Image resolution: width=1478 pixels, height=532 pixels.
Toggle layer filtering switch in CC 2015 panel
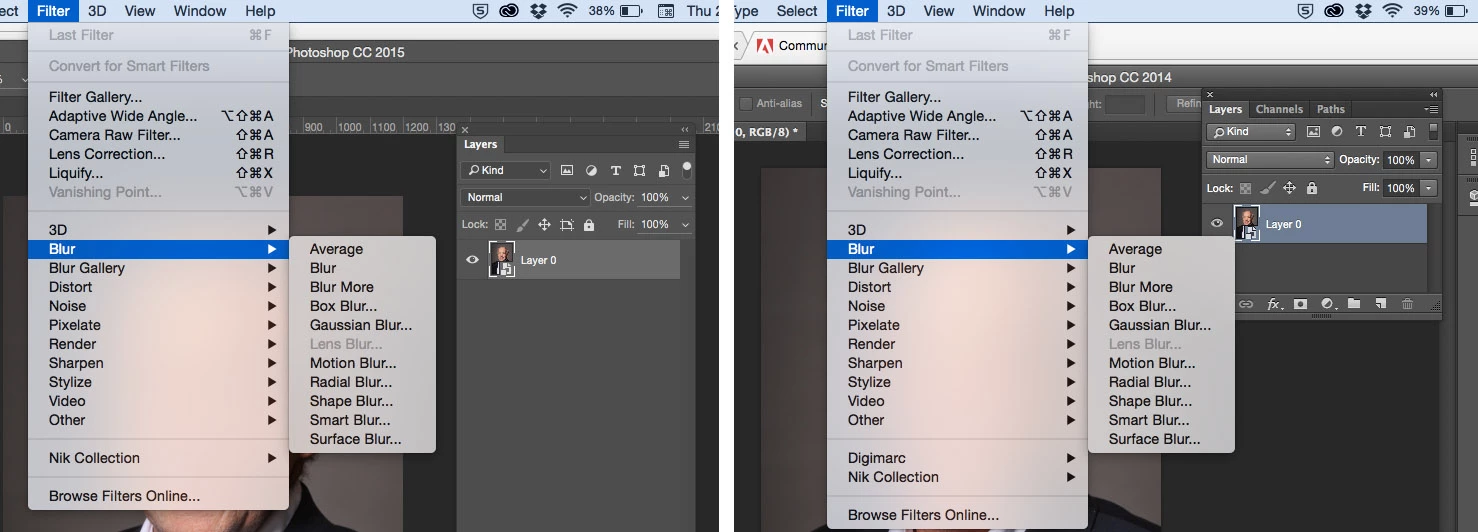pos(687,169)
